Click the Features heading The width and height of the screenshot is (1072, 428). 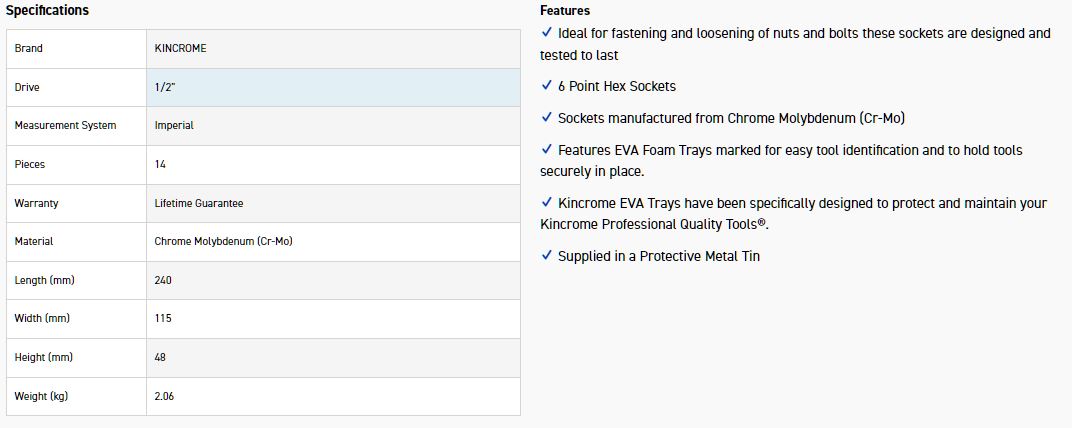point(565,11)
